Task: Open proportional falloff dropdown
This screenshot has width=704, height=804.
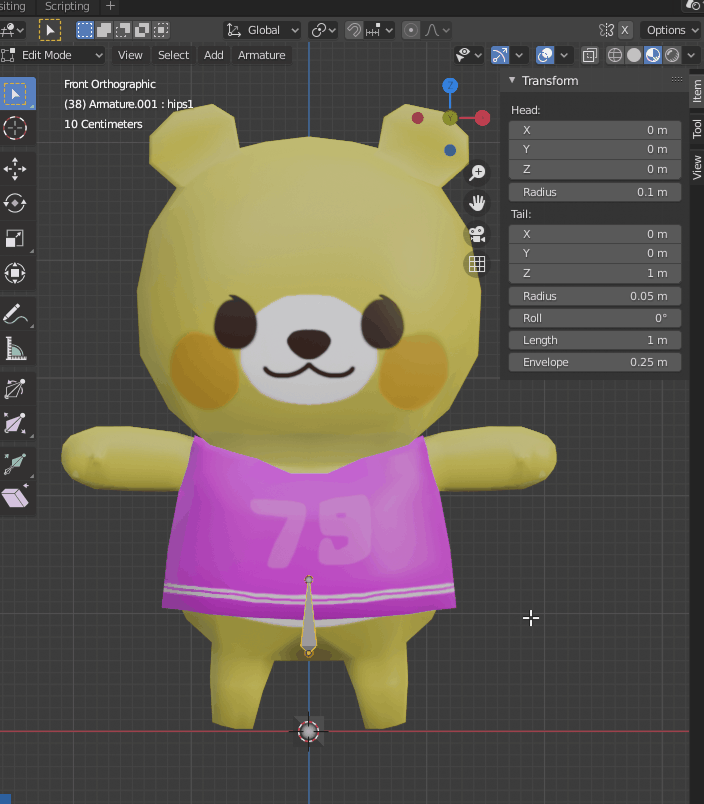Action: (437, 30)
